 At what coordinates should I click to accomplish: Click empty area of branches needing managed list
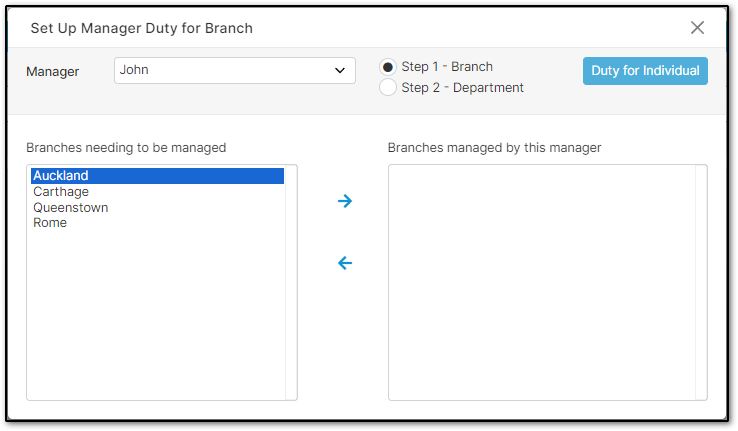click(x=157, y=315)
